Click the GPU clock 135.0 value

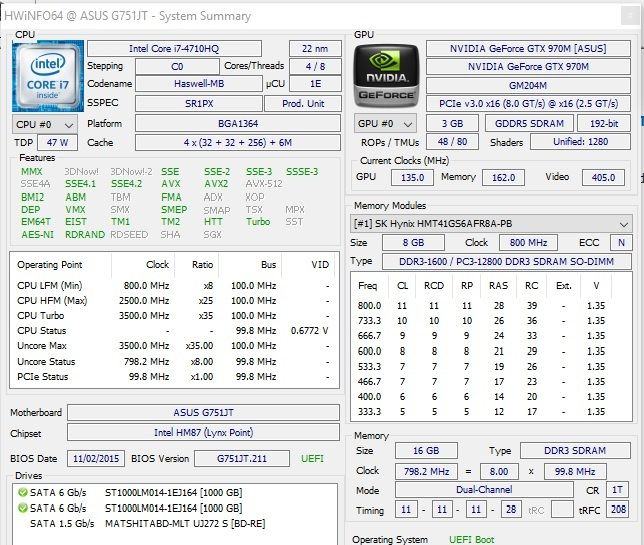[x=412, y=177]
